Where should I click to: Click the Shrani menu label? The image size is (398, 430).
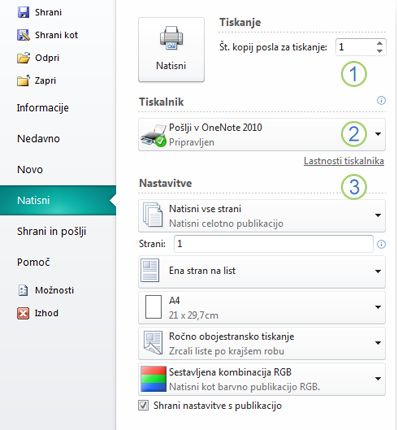[x=48, y=12]
